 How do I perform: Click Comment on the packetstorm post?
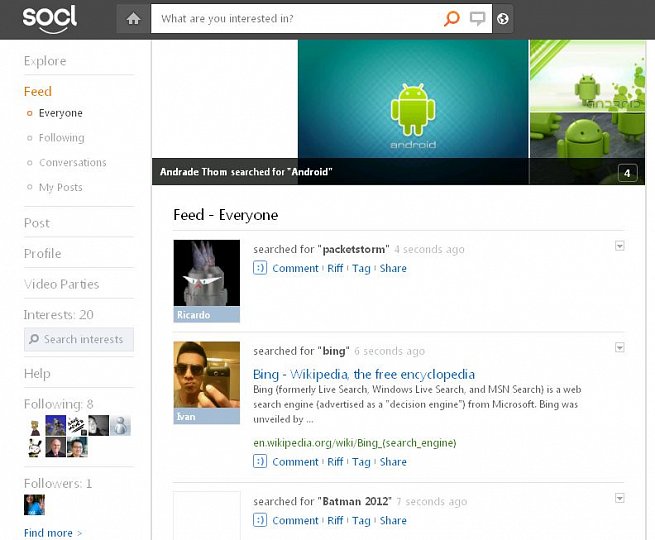click(x=295, y=268)
